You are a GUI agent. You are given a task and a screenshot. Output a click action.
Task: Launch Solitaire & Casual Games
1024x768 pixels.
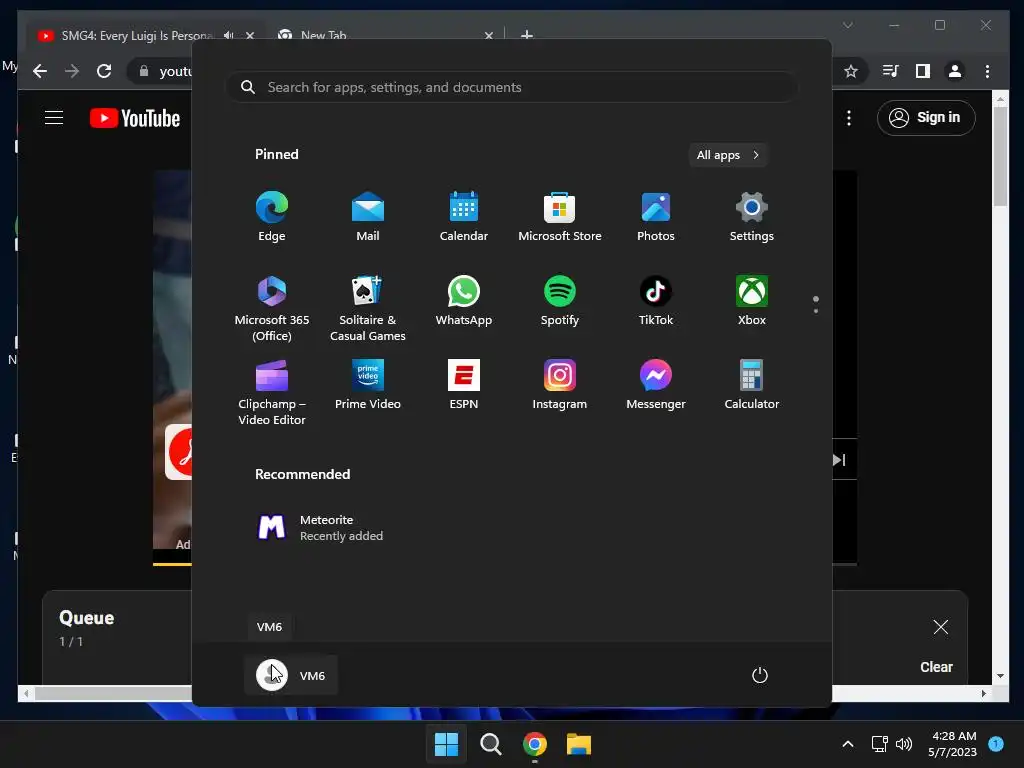368,308
